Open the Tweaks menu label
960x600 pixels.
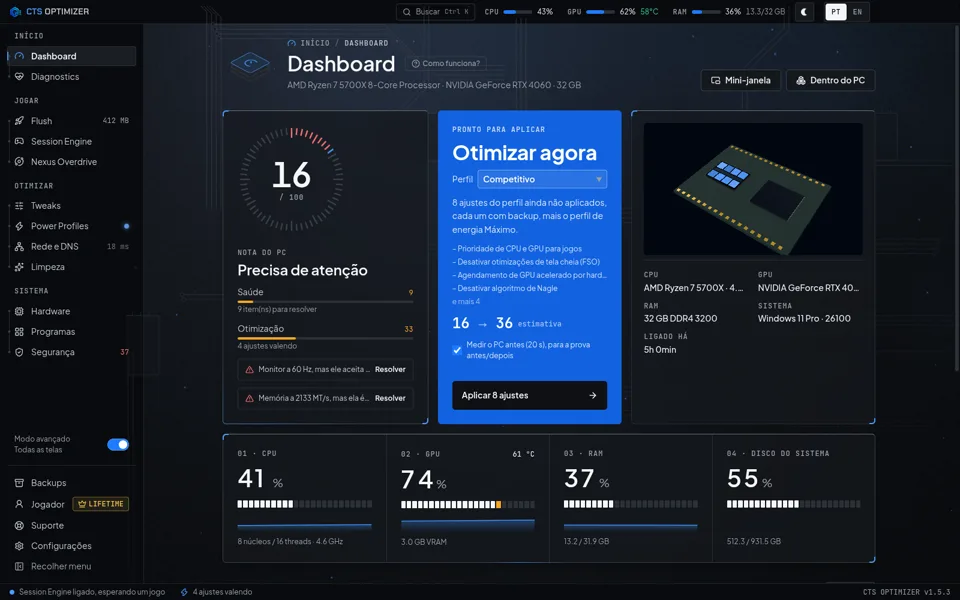pos(46,206)
